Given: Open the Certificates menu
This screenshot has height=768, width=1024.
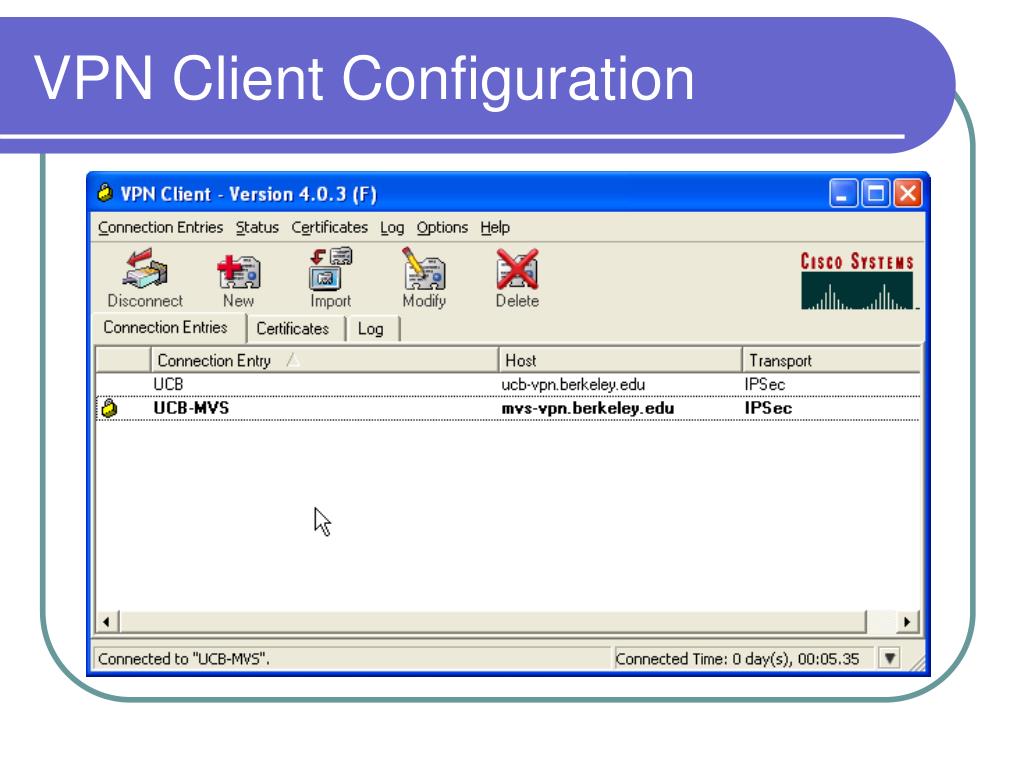Looking at the screenshot, I should [329, 227].
